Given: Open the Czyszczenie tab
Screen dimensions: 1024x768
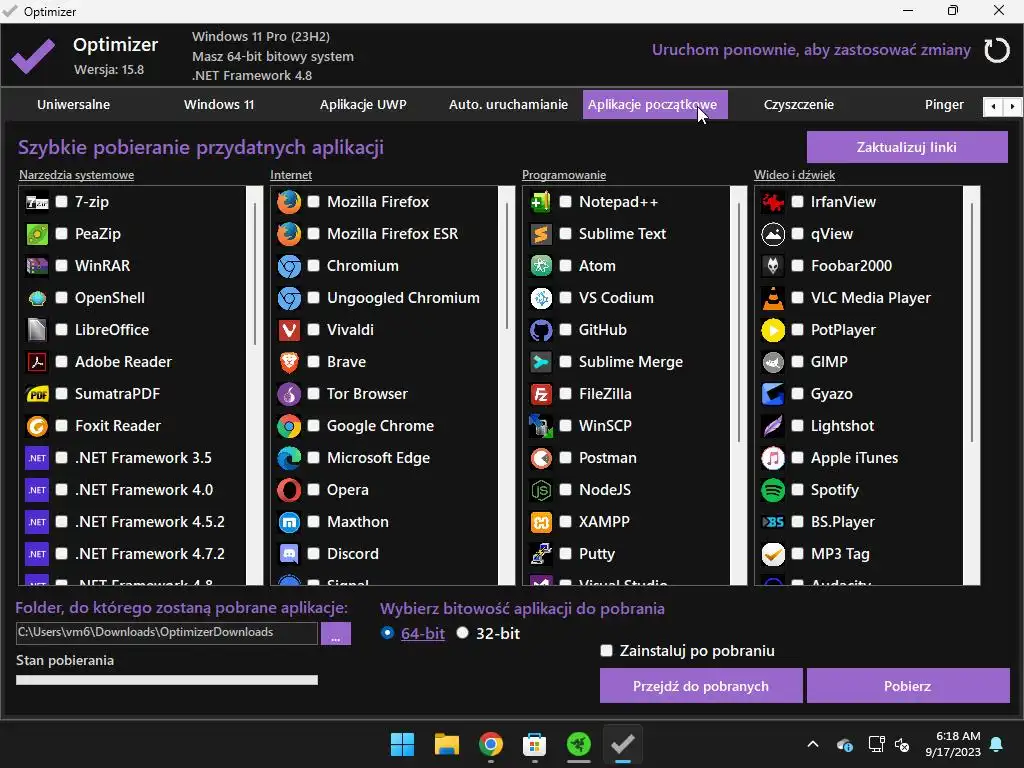Looking at the screenshot, I should click(799, 104).
